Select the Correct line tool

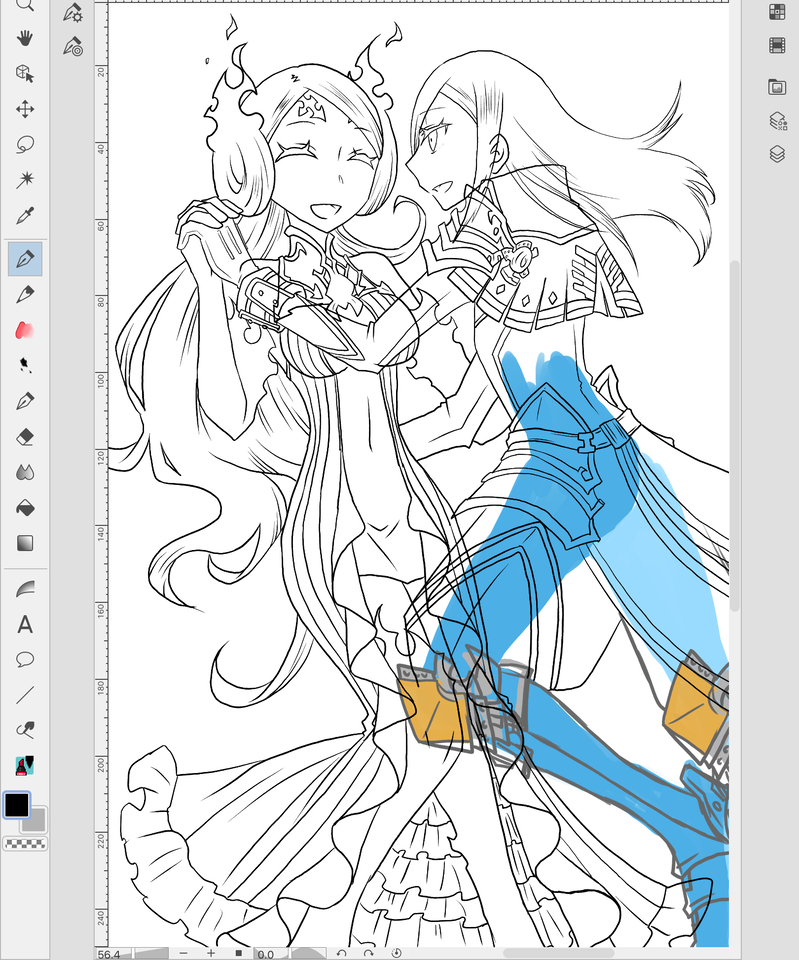click(x=24, y=730)
